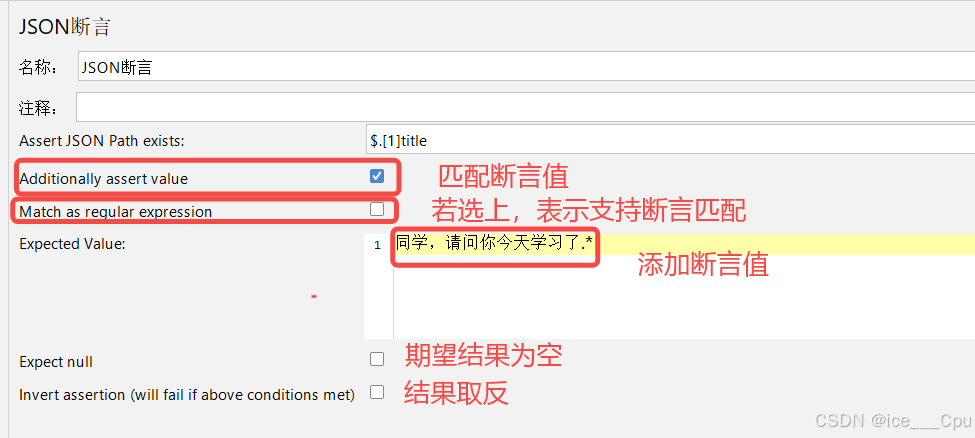Click the JSON断言 panel title
975x438 pixels.
point(65,27)
